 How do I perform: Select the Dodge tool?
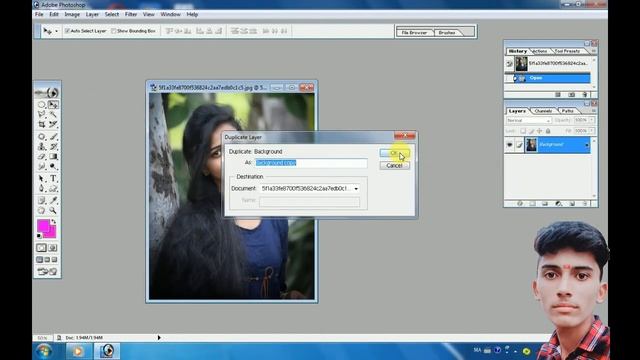(x=53, y=166)
